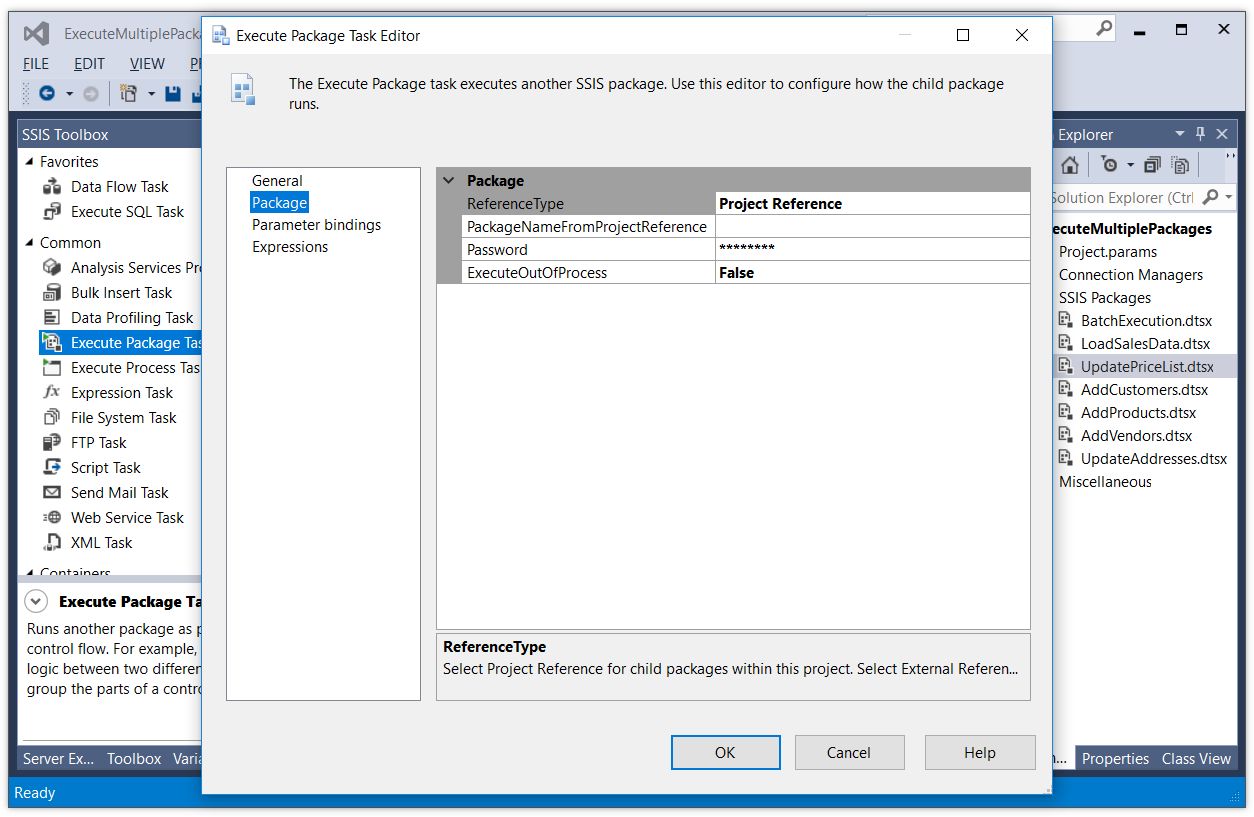Select the Data Flow Task icon
This screenshot has height=817, width=1254.
(x=52, y=187)
